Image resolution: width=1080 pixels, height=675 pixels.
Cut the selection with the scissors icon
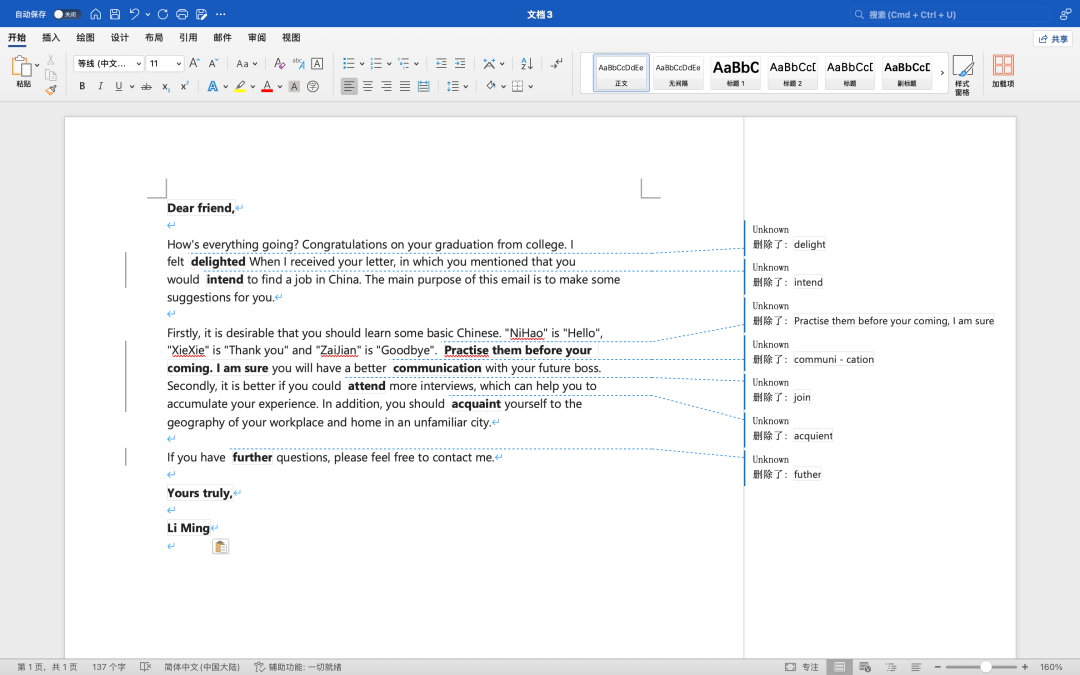50,61
